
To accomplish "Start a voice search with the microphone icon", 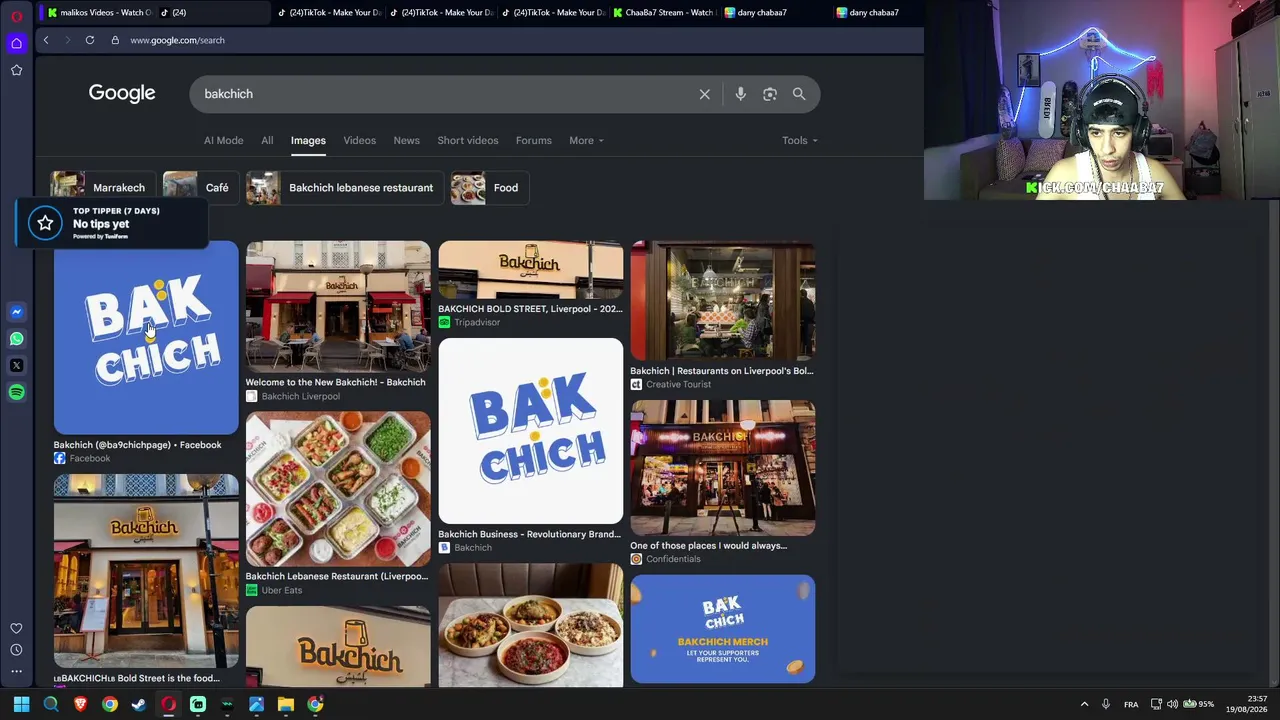I will [740, 94].
